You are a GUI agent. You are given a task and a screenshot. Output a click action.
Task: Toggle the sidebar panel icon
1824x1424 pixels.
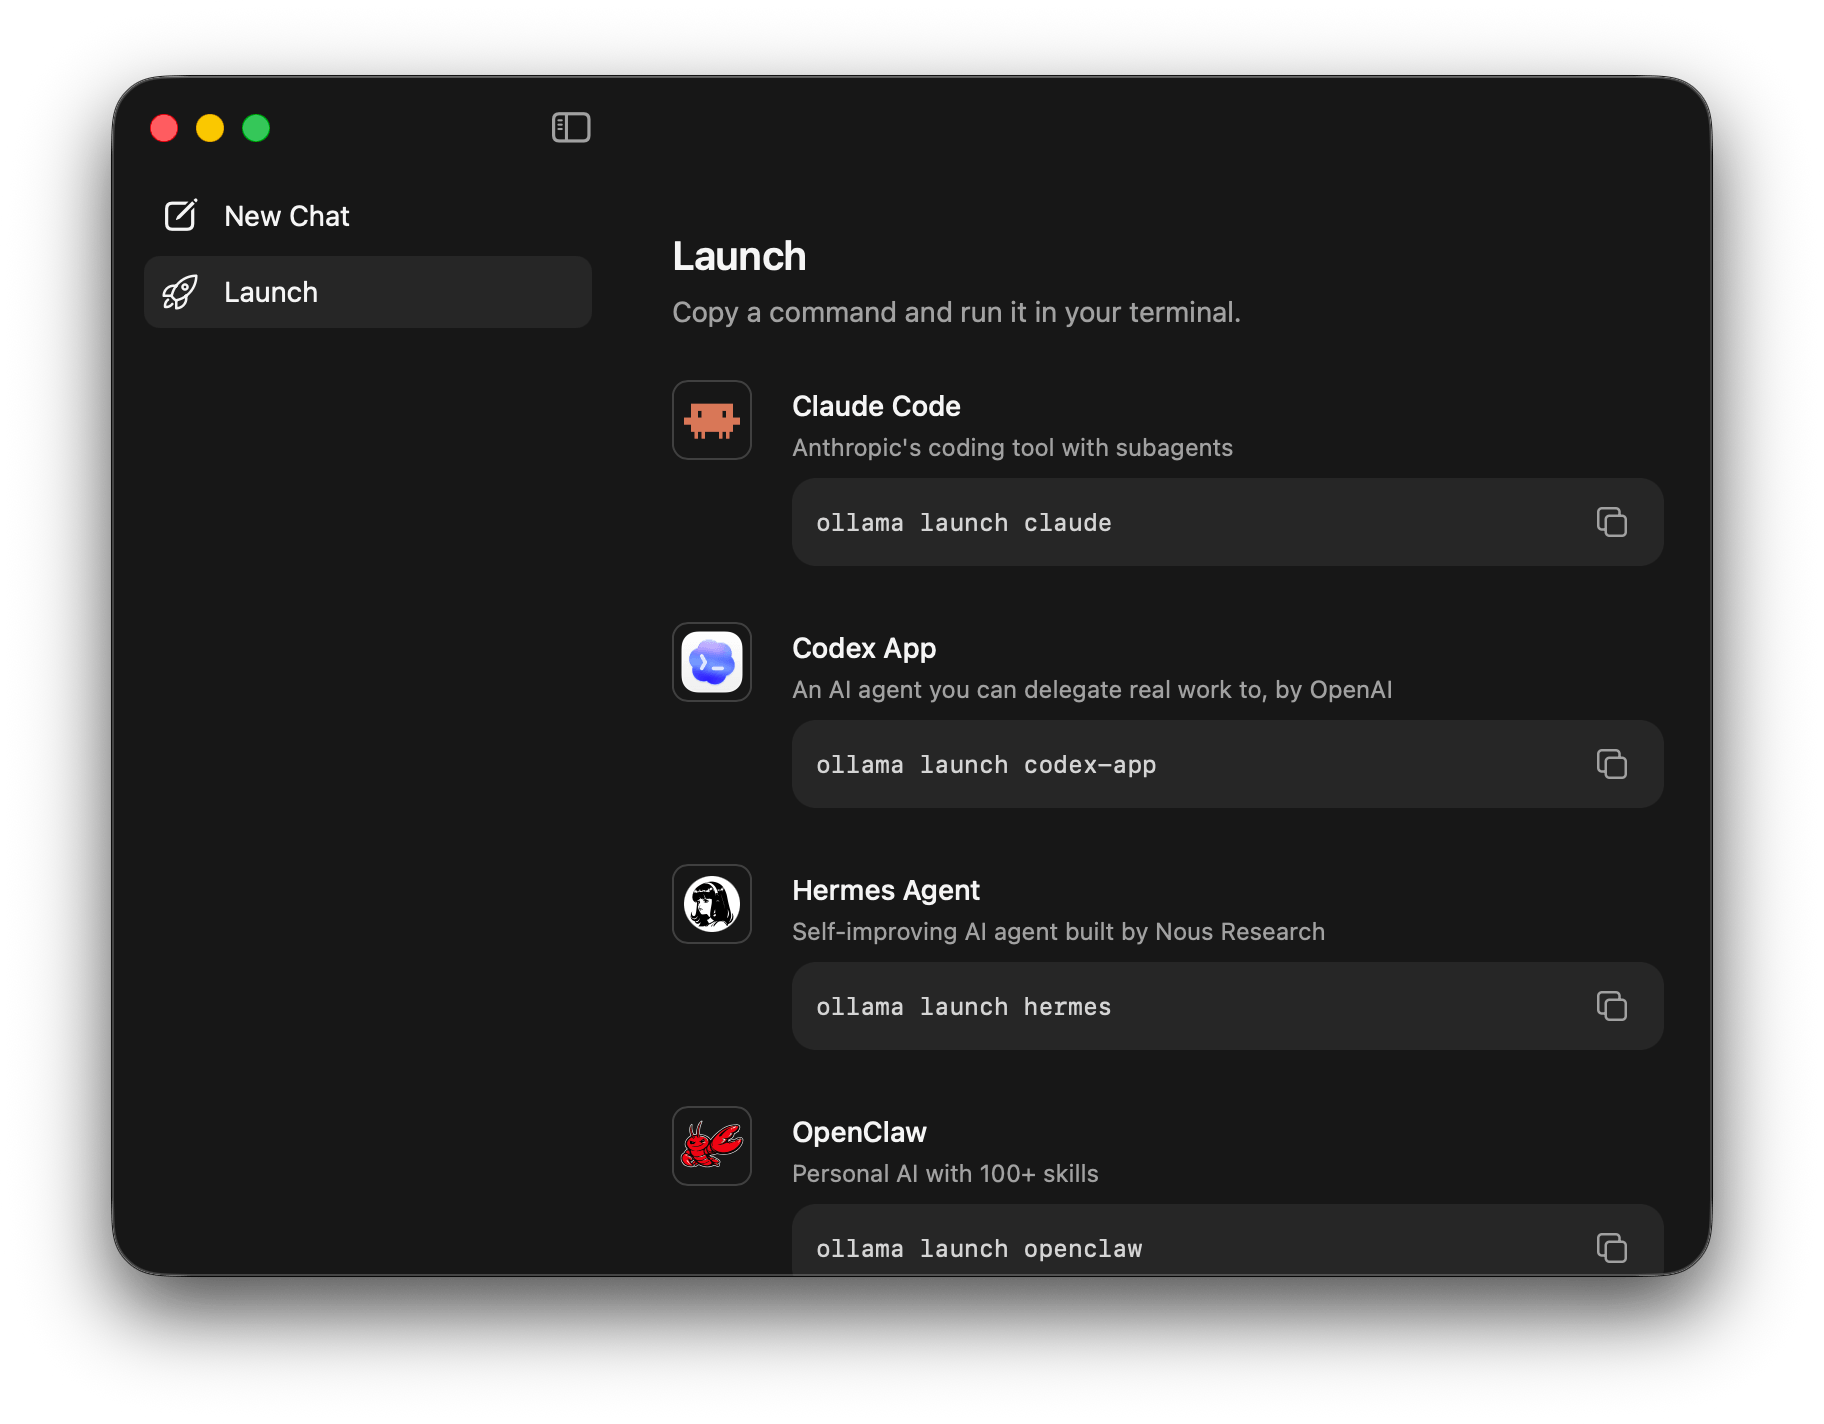pos(571,128)
